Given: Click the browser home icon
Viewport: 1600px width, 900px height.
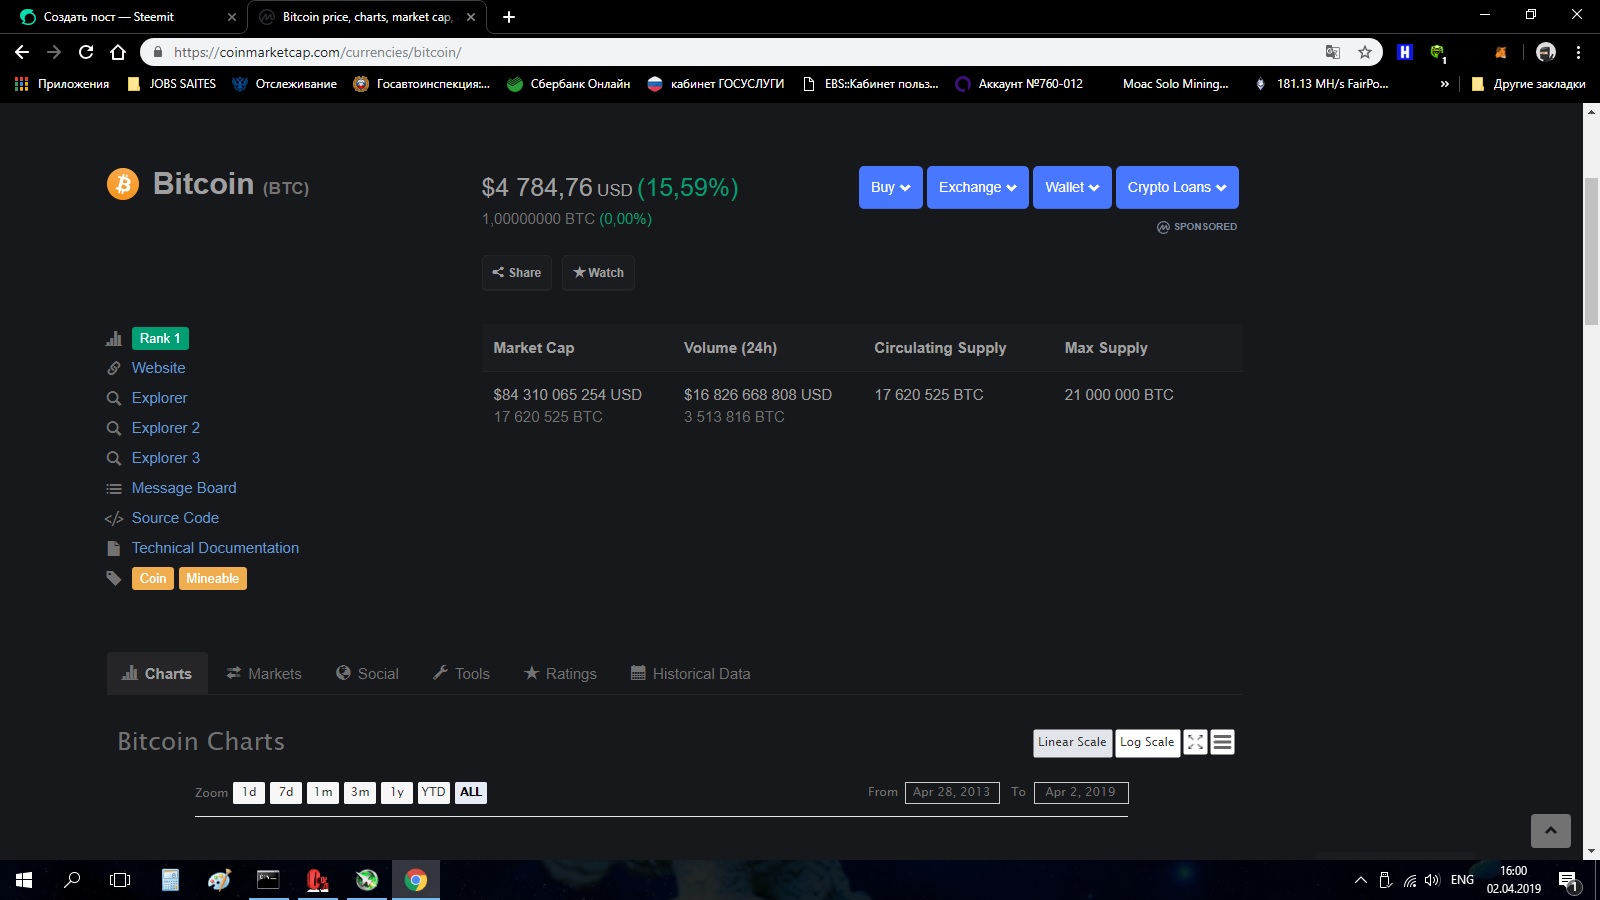Looking at the screenshot, I should pos(118,52).
